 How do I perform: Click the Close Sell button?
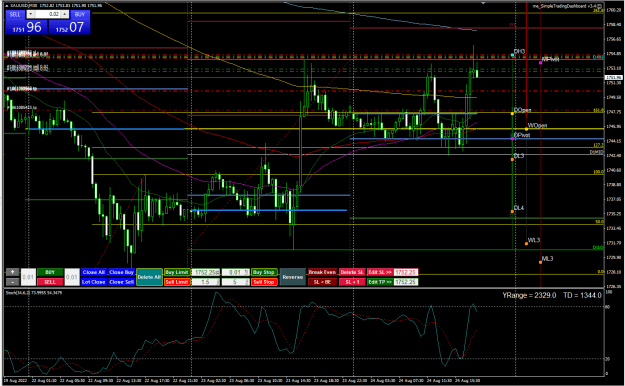point(122,282)
